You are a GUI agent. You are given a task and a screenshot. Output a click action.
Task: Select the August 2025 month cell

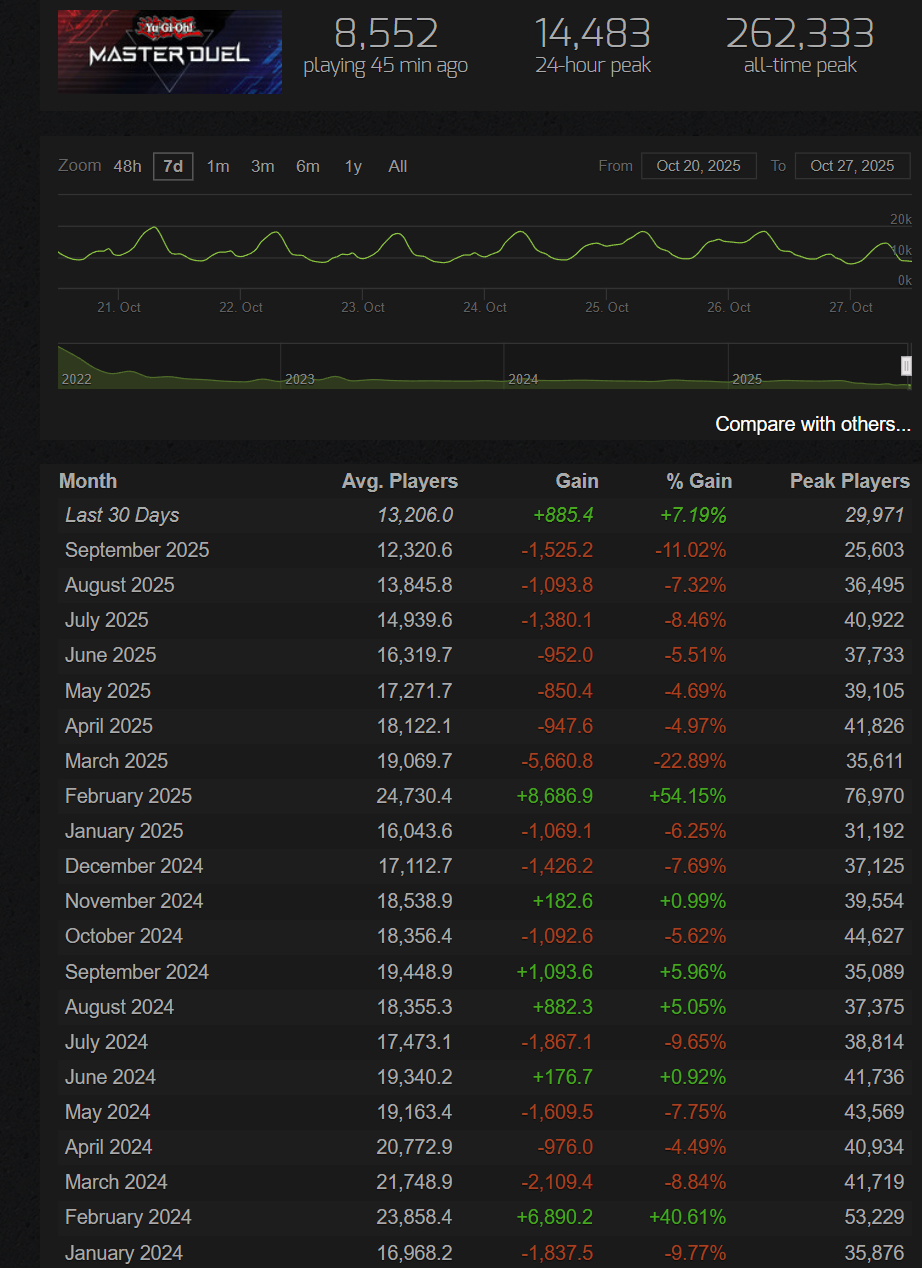(x=120, y=585)
